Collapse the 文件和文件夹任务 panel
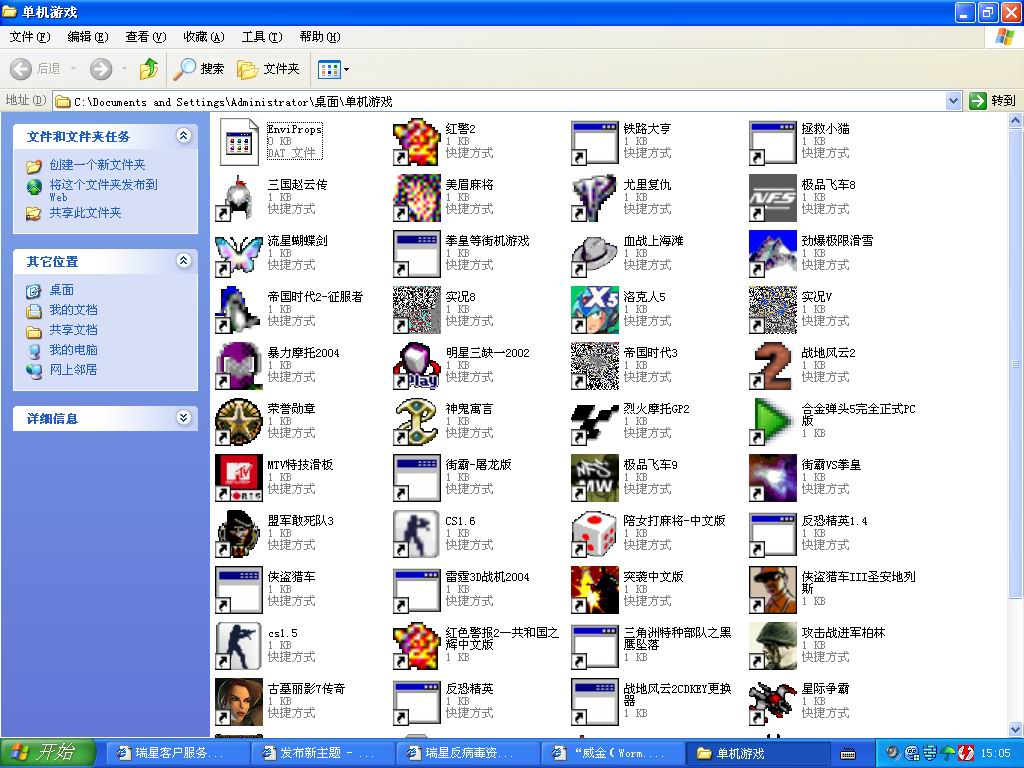Viewport: 1024px width, 768px height. pos(184,136)
